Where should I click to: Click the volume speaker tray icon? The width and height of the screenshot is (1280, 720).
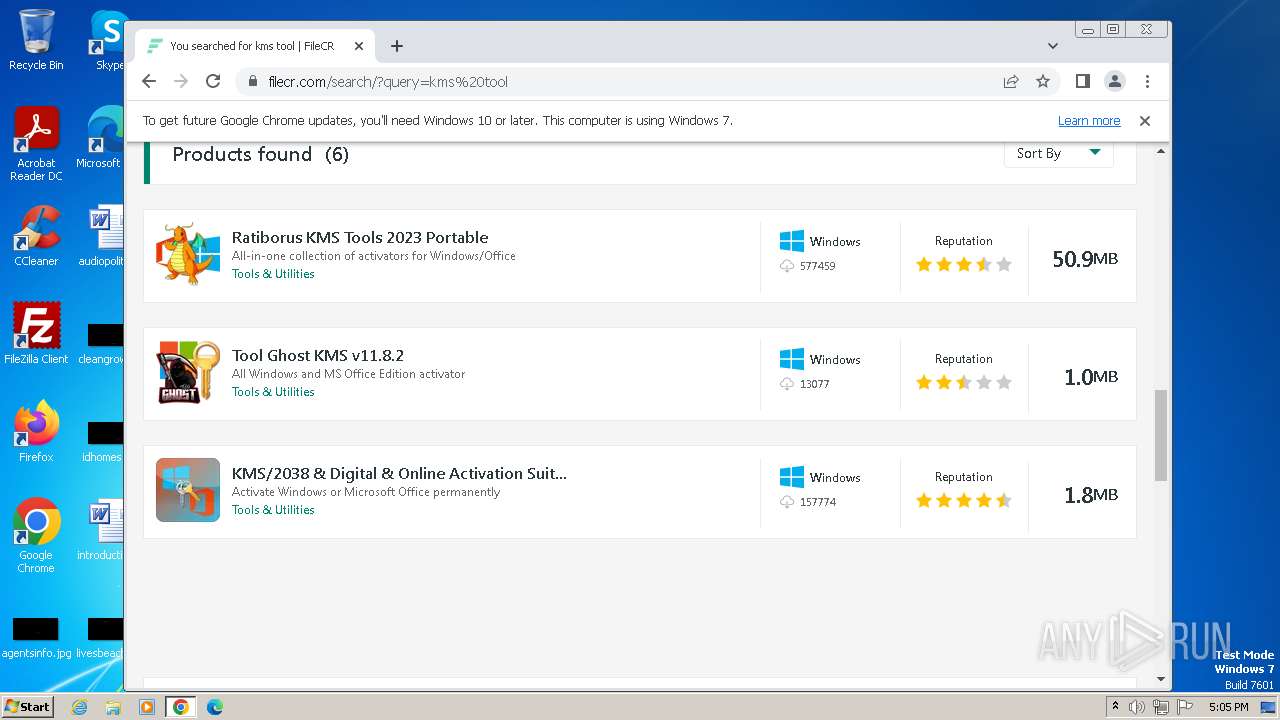click(1137, 707)
